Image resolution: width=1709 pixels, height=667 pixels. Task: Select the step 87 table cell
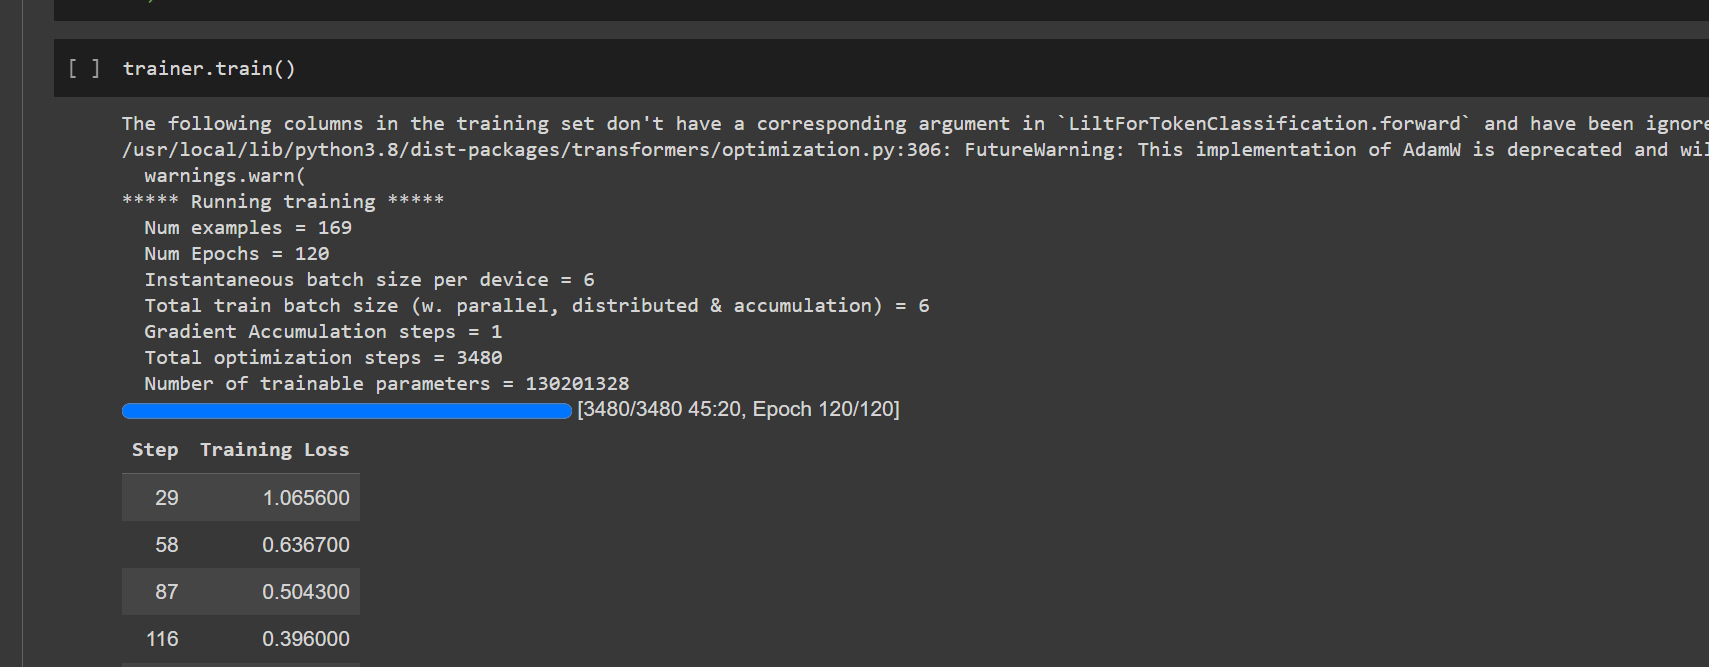(x=166, y=592)
